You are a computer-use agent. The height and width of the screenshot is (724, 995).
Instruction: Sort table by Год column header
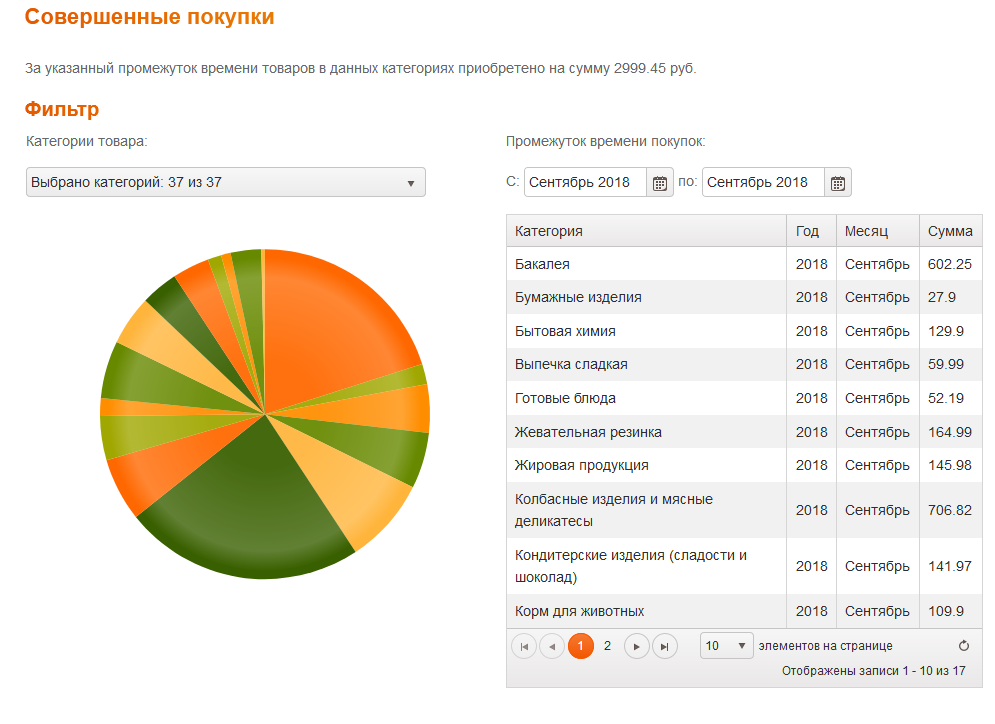tap(812, 231)
